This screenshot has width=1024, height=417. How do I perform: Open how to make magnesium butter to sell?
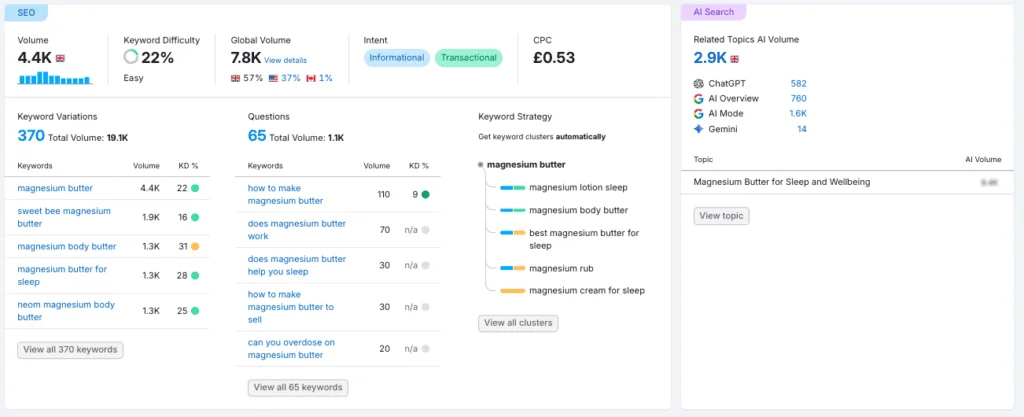[x=291, y=307]
